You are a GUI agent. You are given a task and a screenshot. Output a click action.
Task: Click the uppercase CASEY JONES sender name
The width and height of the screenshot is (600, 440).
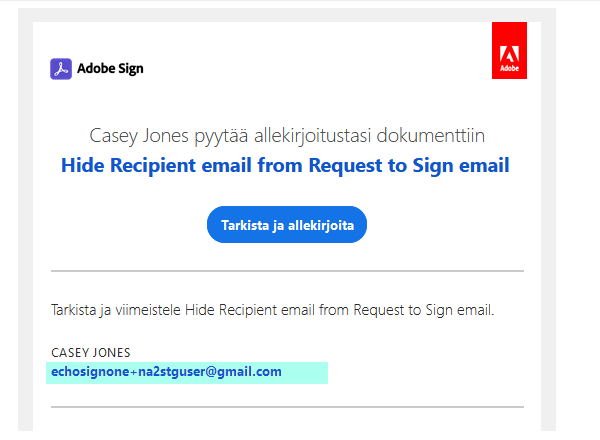(91, 353)
